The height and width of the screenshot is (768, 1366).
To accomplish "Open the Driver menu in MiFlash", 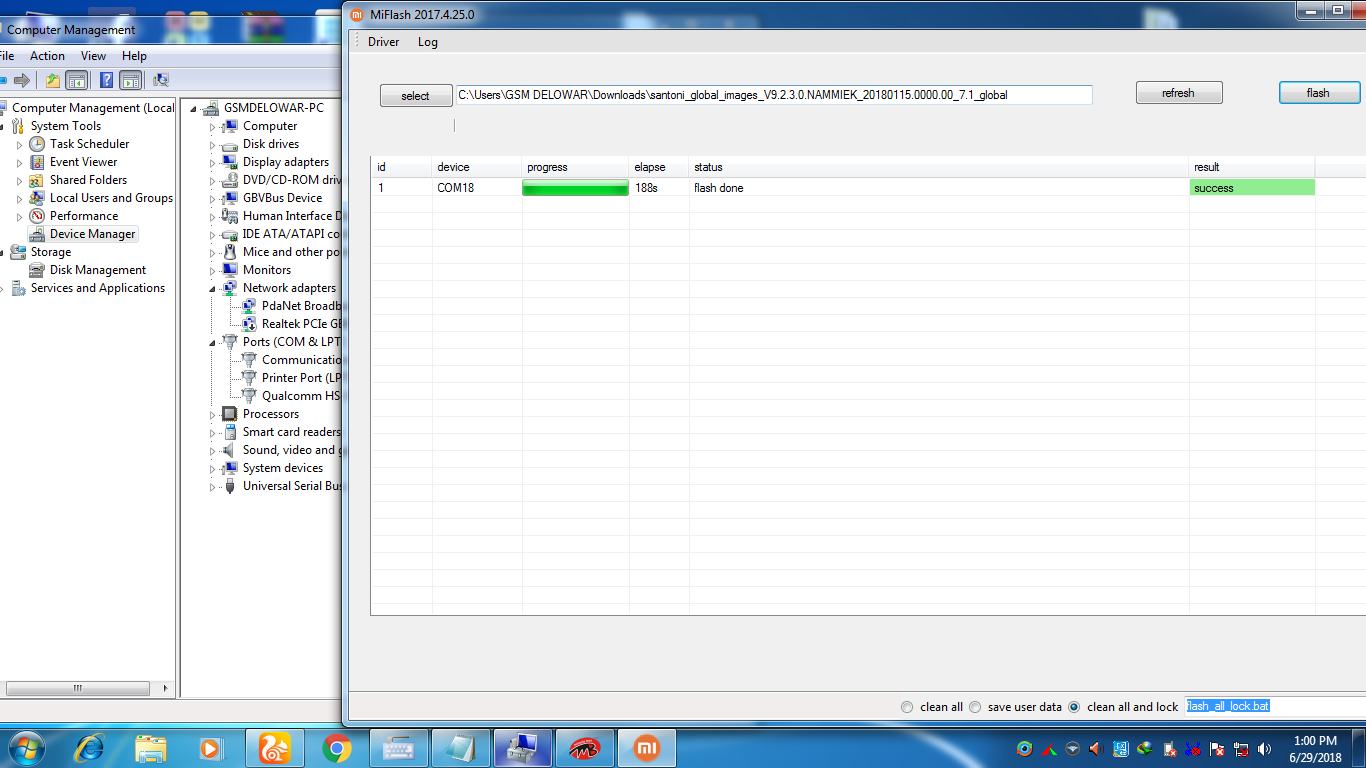I will [383, 42].
